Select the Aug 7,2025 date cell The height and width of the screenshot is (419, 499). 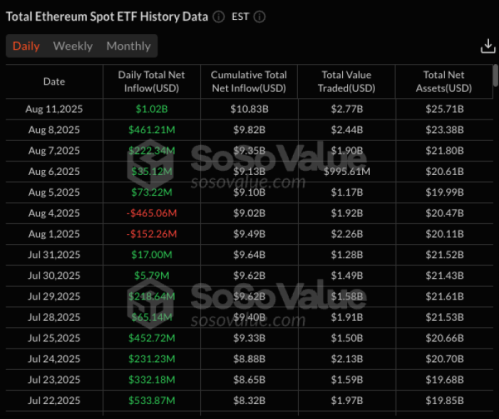tap(54, 151)
